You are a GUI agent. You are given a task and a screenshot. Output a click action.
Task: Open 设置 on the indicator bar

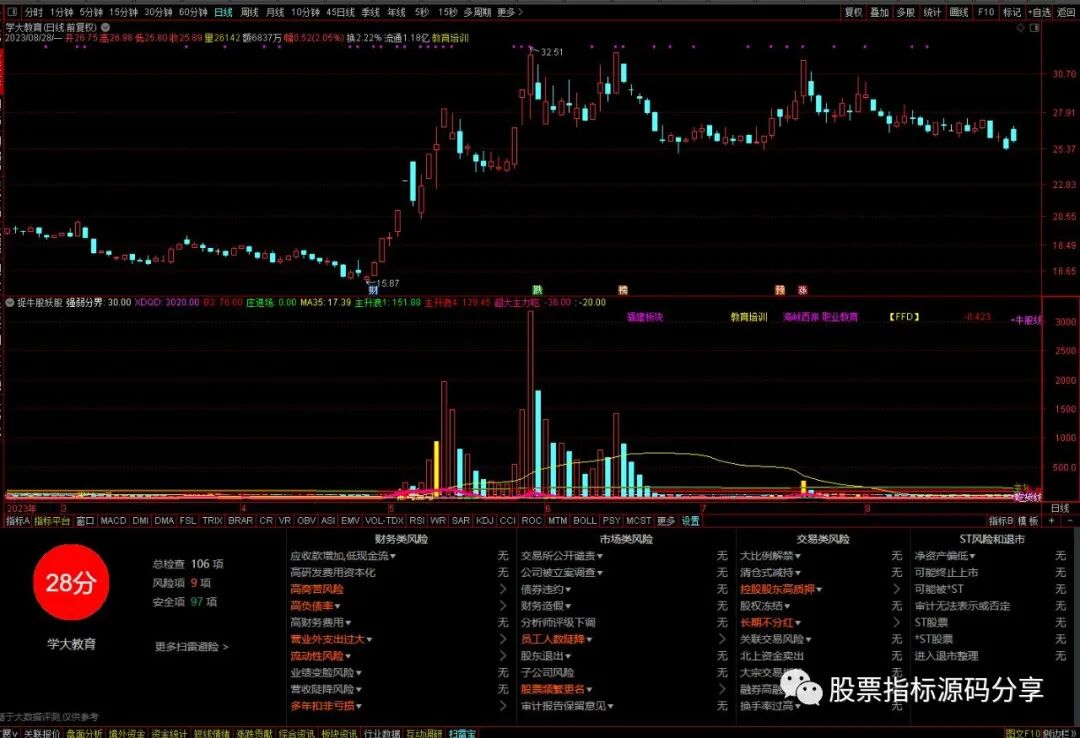coord(690,521)
